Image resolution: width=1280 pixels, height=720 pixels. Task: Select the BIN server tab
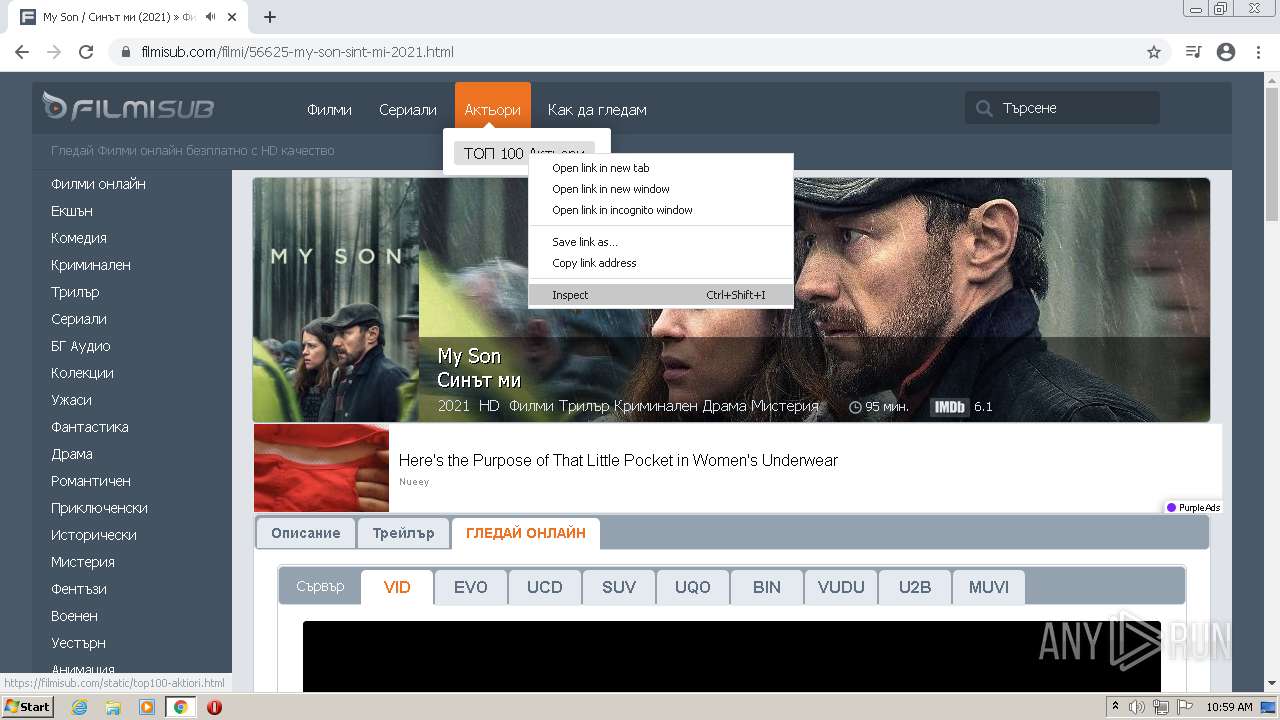coord(767,587)
